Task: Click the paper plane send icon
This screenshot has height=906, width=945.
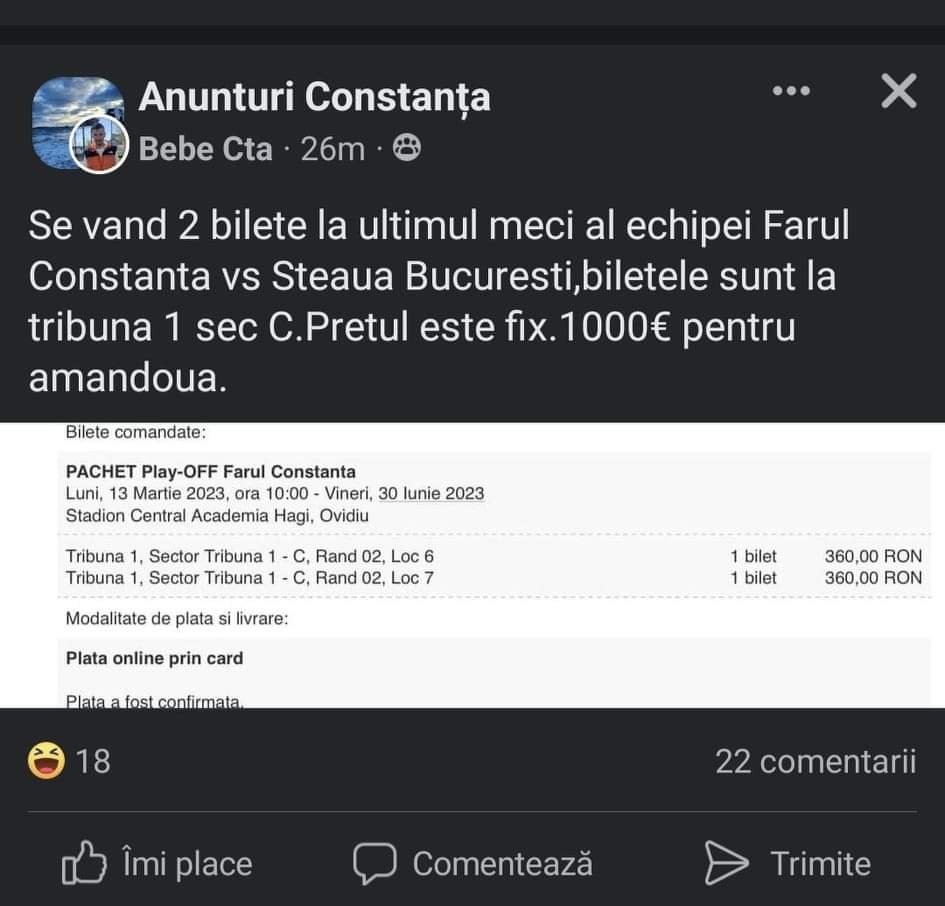Action: [726, 863]
